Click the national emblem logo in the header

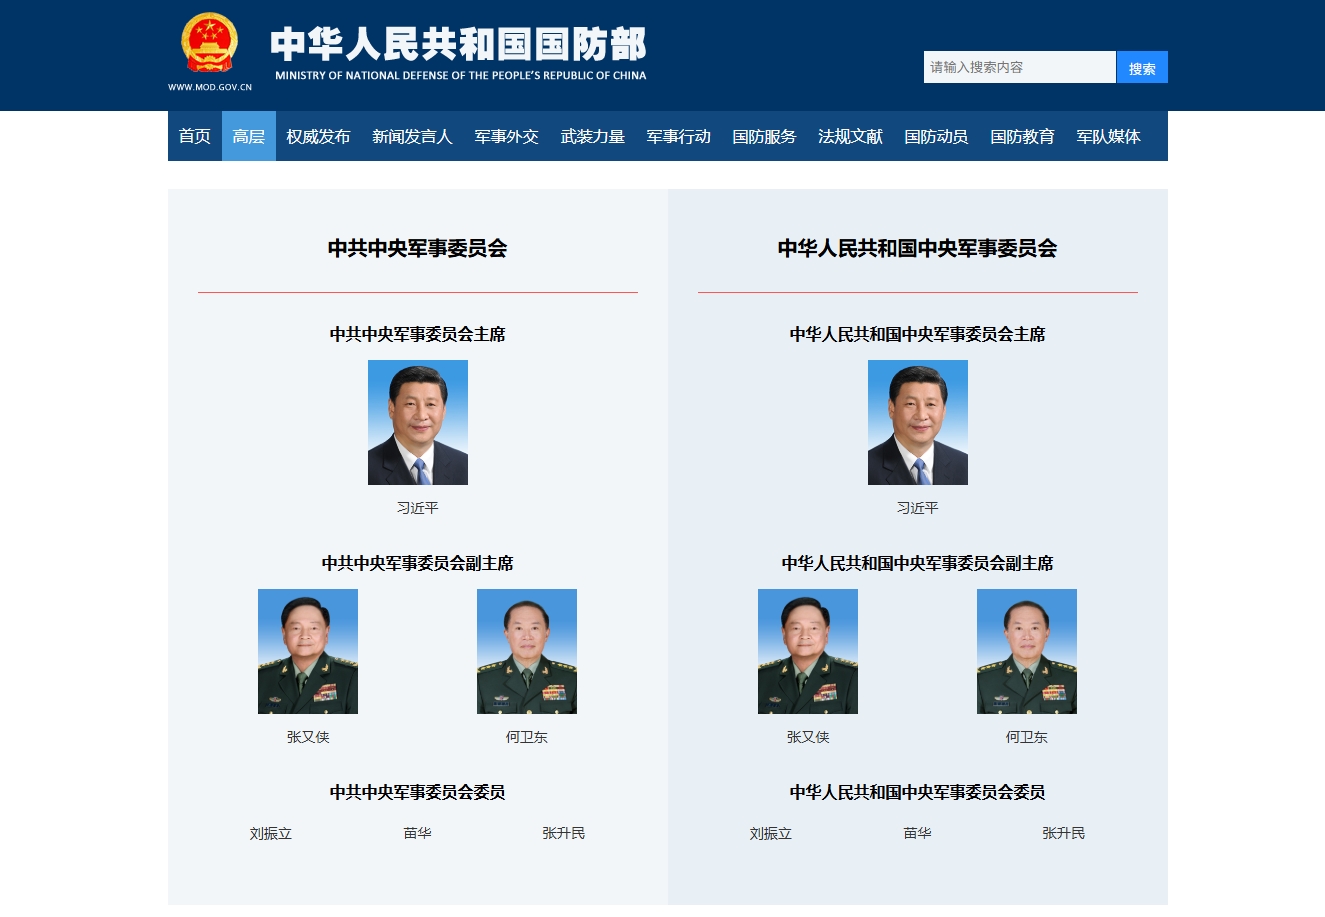pyautogui.click(x=210, y=42)
